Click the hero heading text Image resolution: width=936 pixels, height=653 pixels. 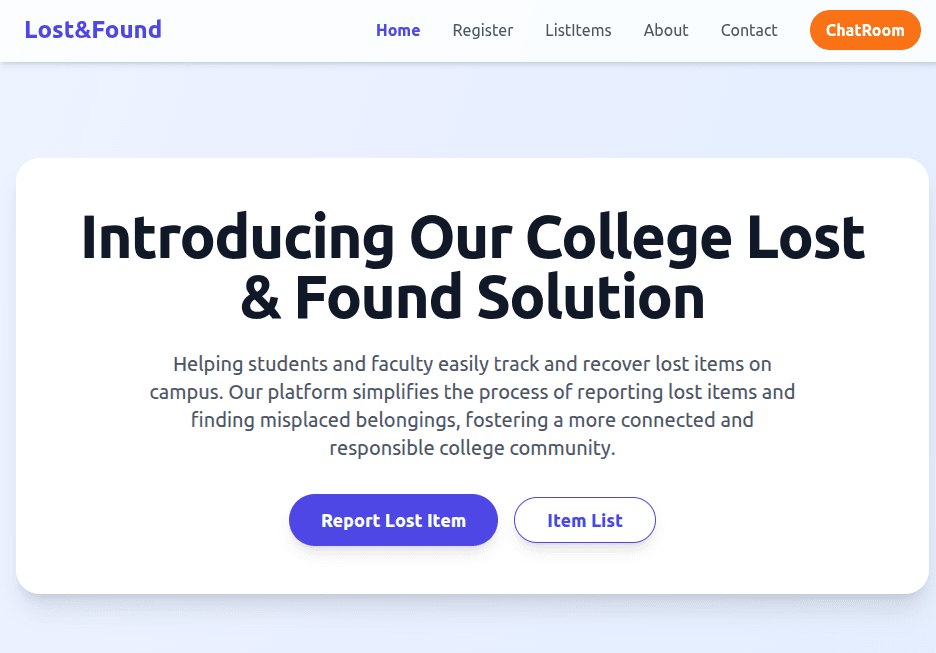[x=472, y=265]
